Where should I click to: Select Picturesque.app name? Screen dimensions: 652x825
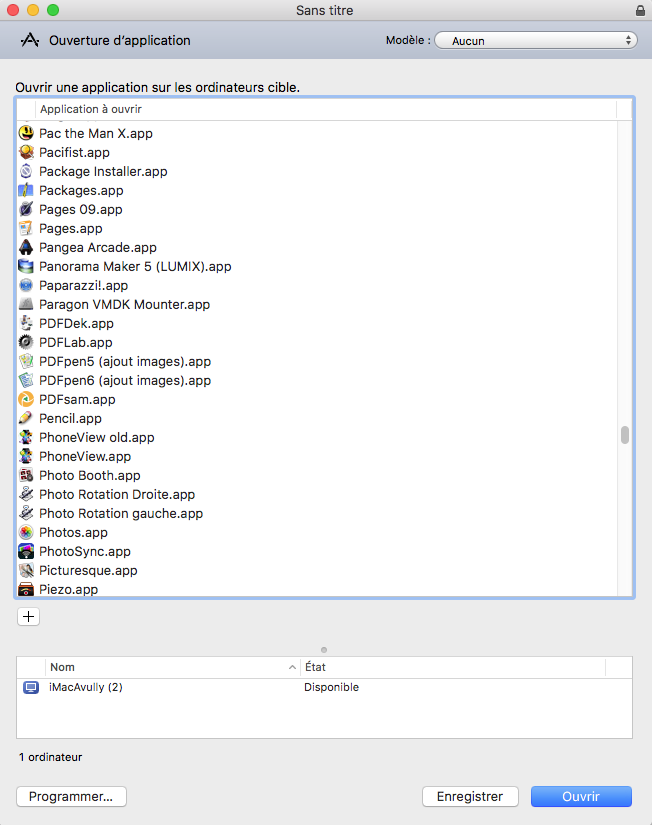88,570
